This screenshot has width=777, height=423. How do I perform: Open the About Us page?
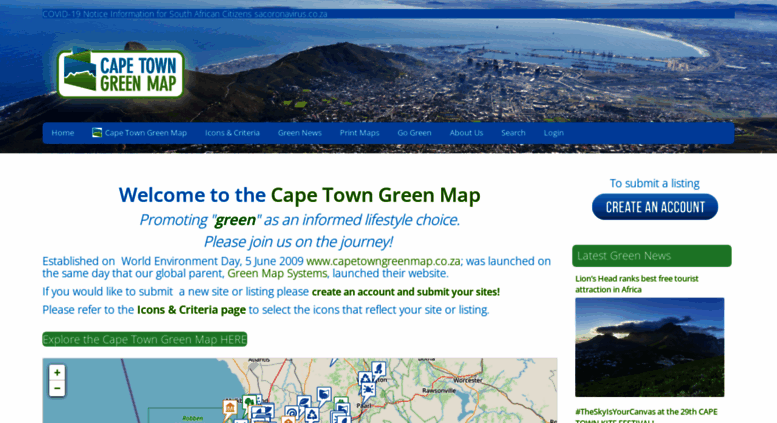(x=466, y=133)
